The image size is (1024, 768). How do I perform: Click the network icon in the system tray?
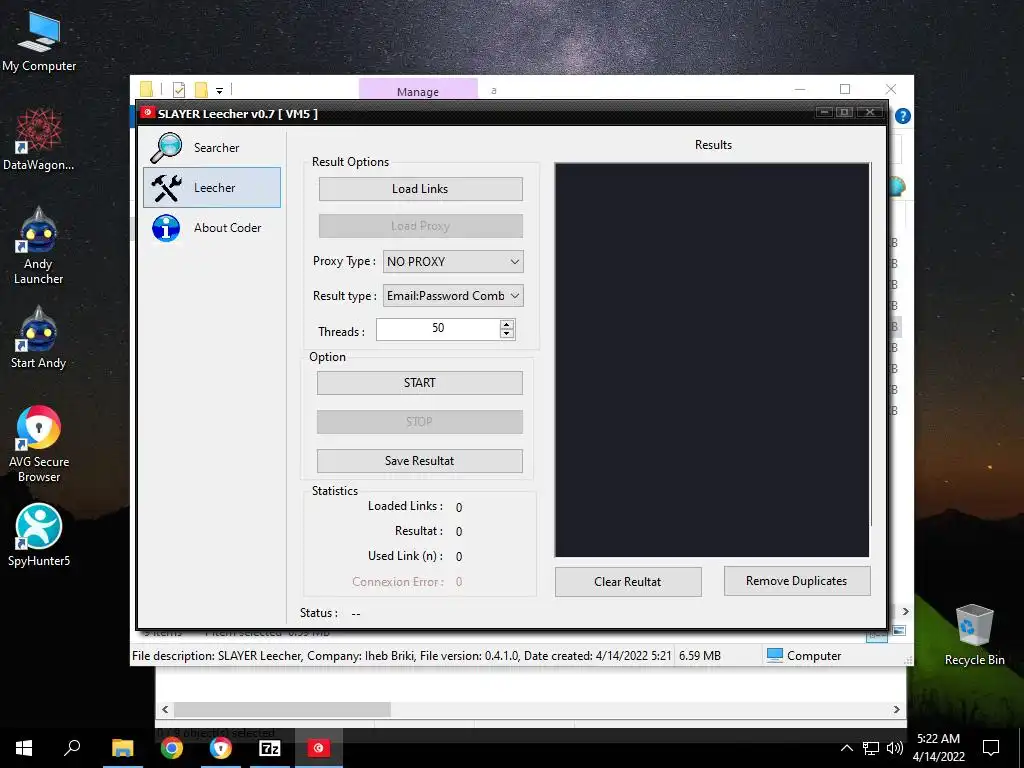(x=871, y=748)
